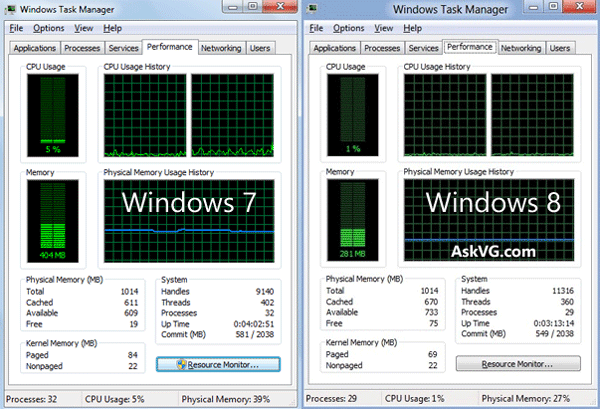Click Threads value 402 in Windows 7 window
600x409 pixels.
point(267,303)
